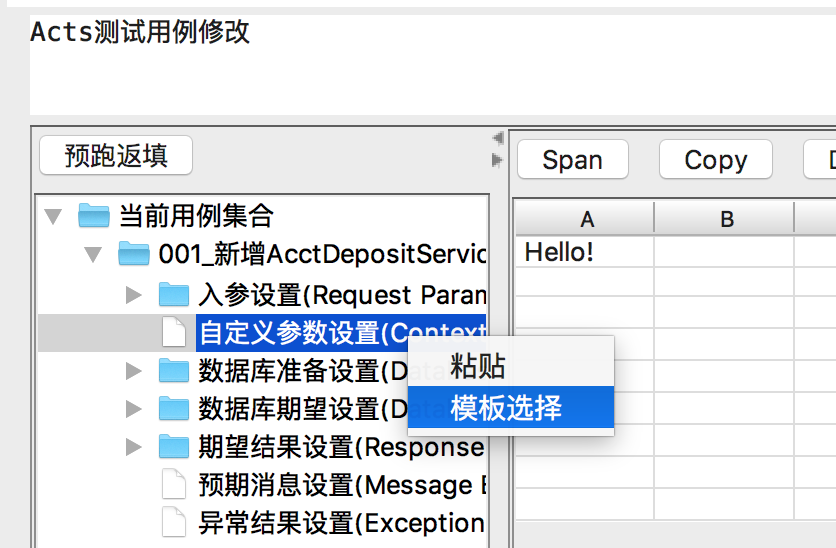Click the Acts测试用例修改 title text area
Screen dimensions: 836x548
[x=432, y=65]
